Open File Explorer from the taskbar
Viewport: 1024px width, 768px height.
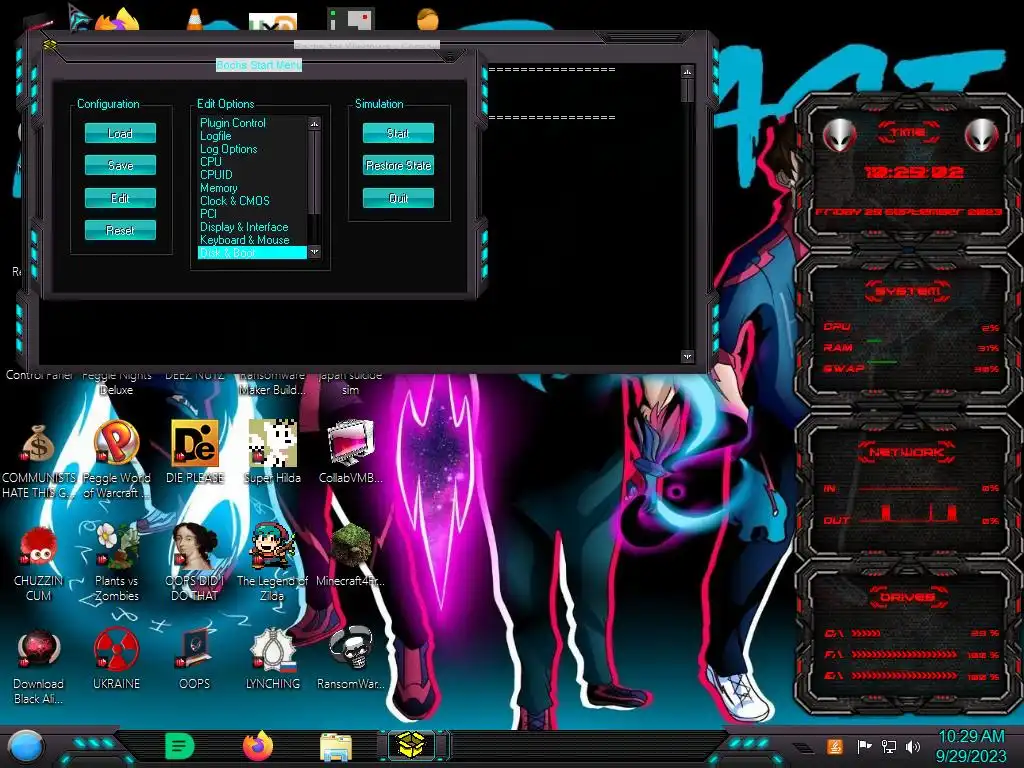pyautogui.click(x=336, y=747)
